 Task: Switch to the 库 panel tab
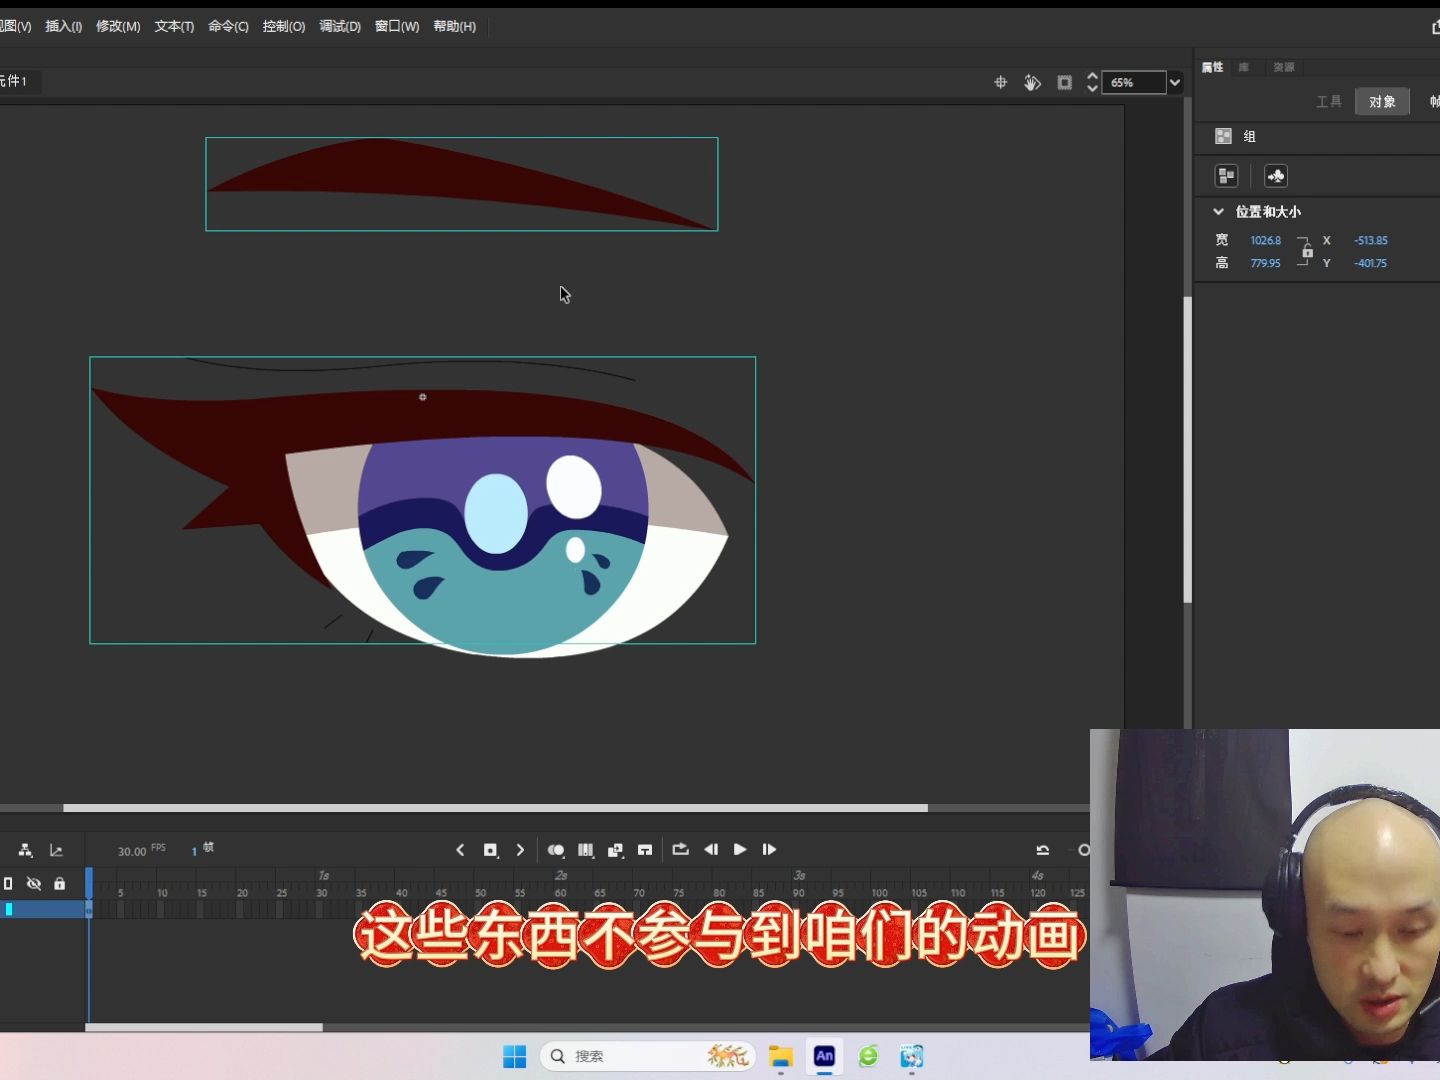pos(1244,67)
